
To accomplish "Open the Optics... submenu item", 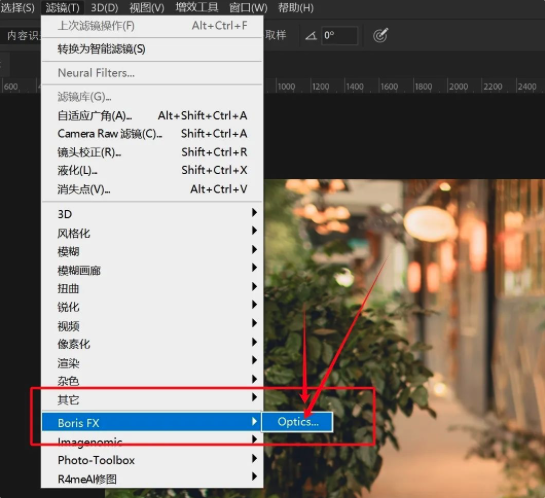I will [297, 422].
